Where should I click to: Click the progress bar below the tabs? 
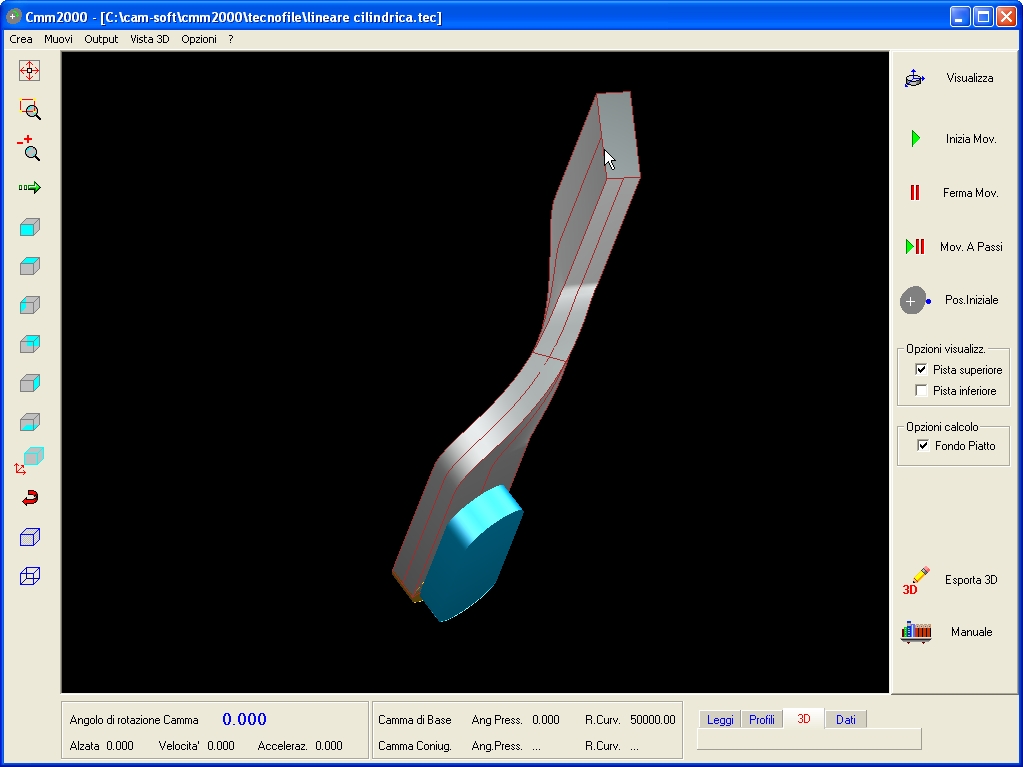[x=809, y=739]
